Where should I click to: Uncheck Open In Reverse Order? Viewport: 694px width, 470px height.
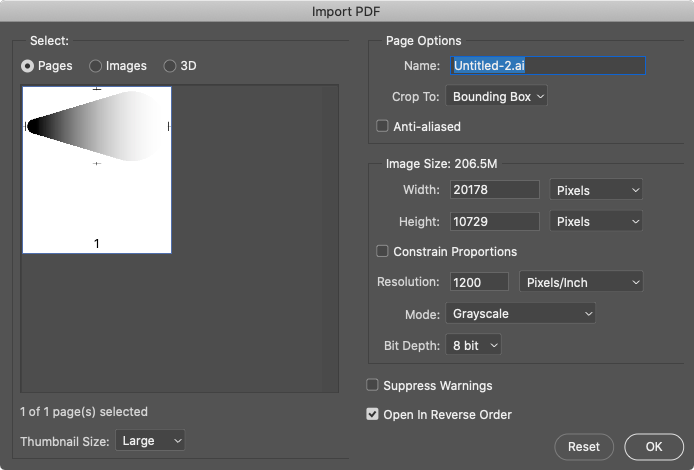coord(373,414)
